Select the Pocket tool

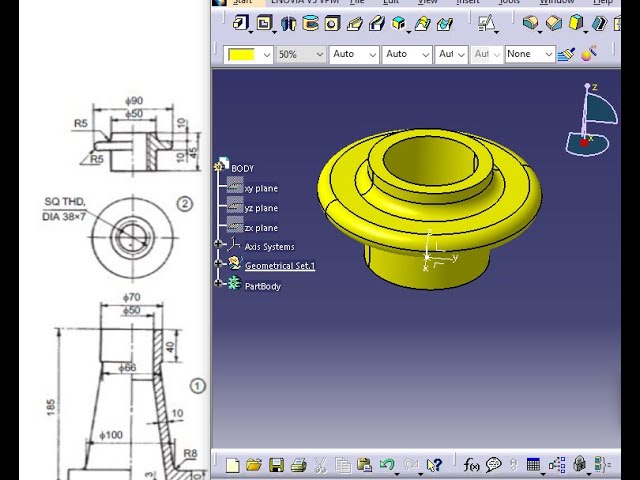[264, 23]
